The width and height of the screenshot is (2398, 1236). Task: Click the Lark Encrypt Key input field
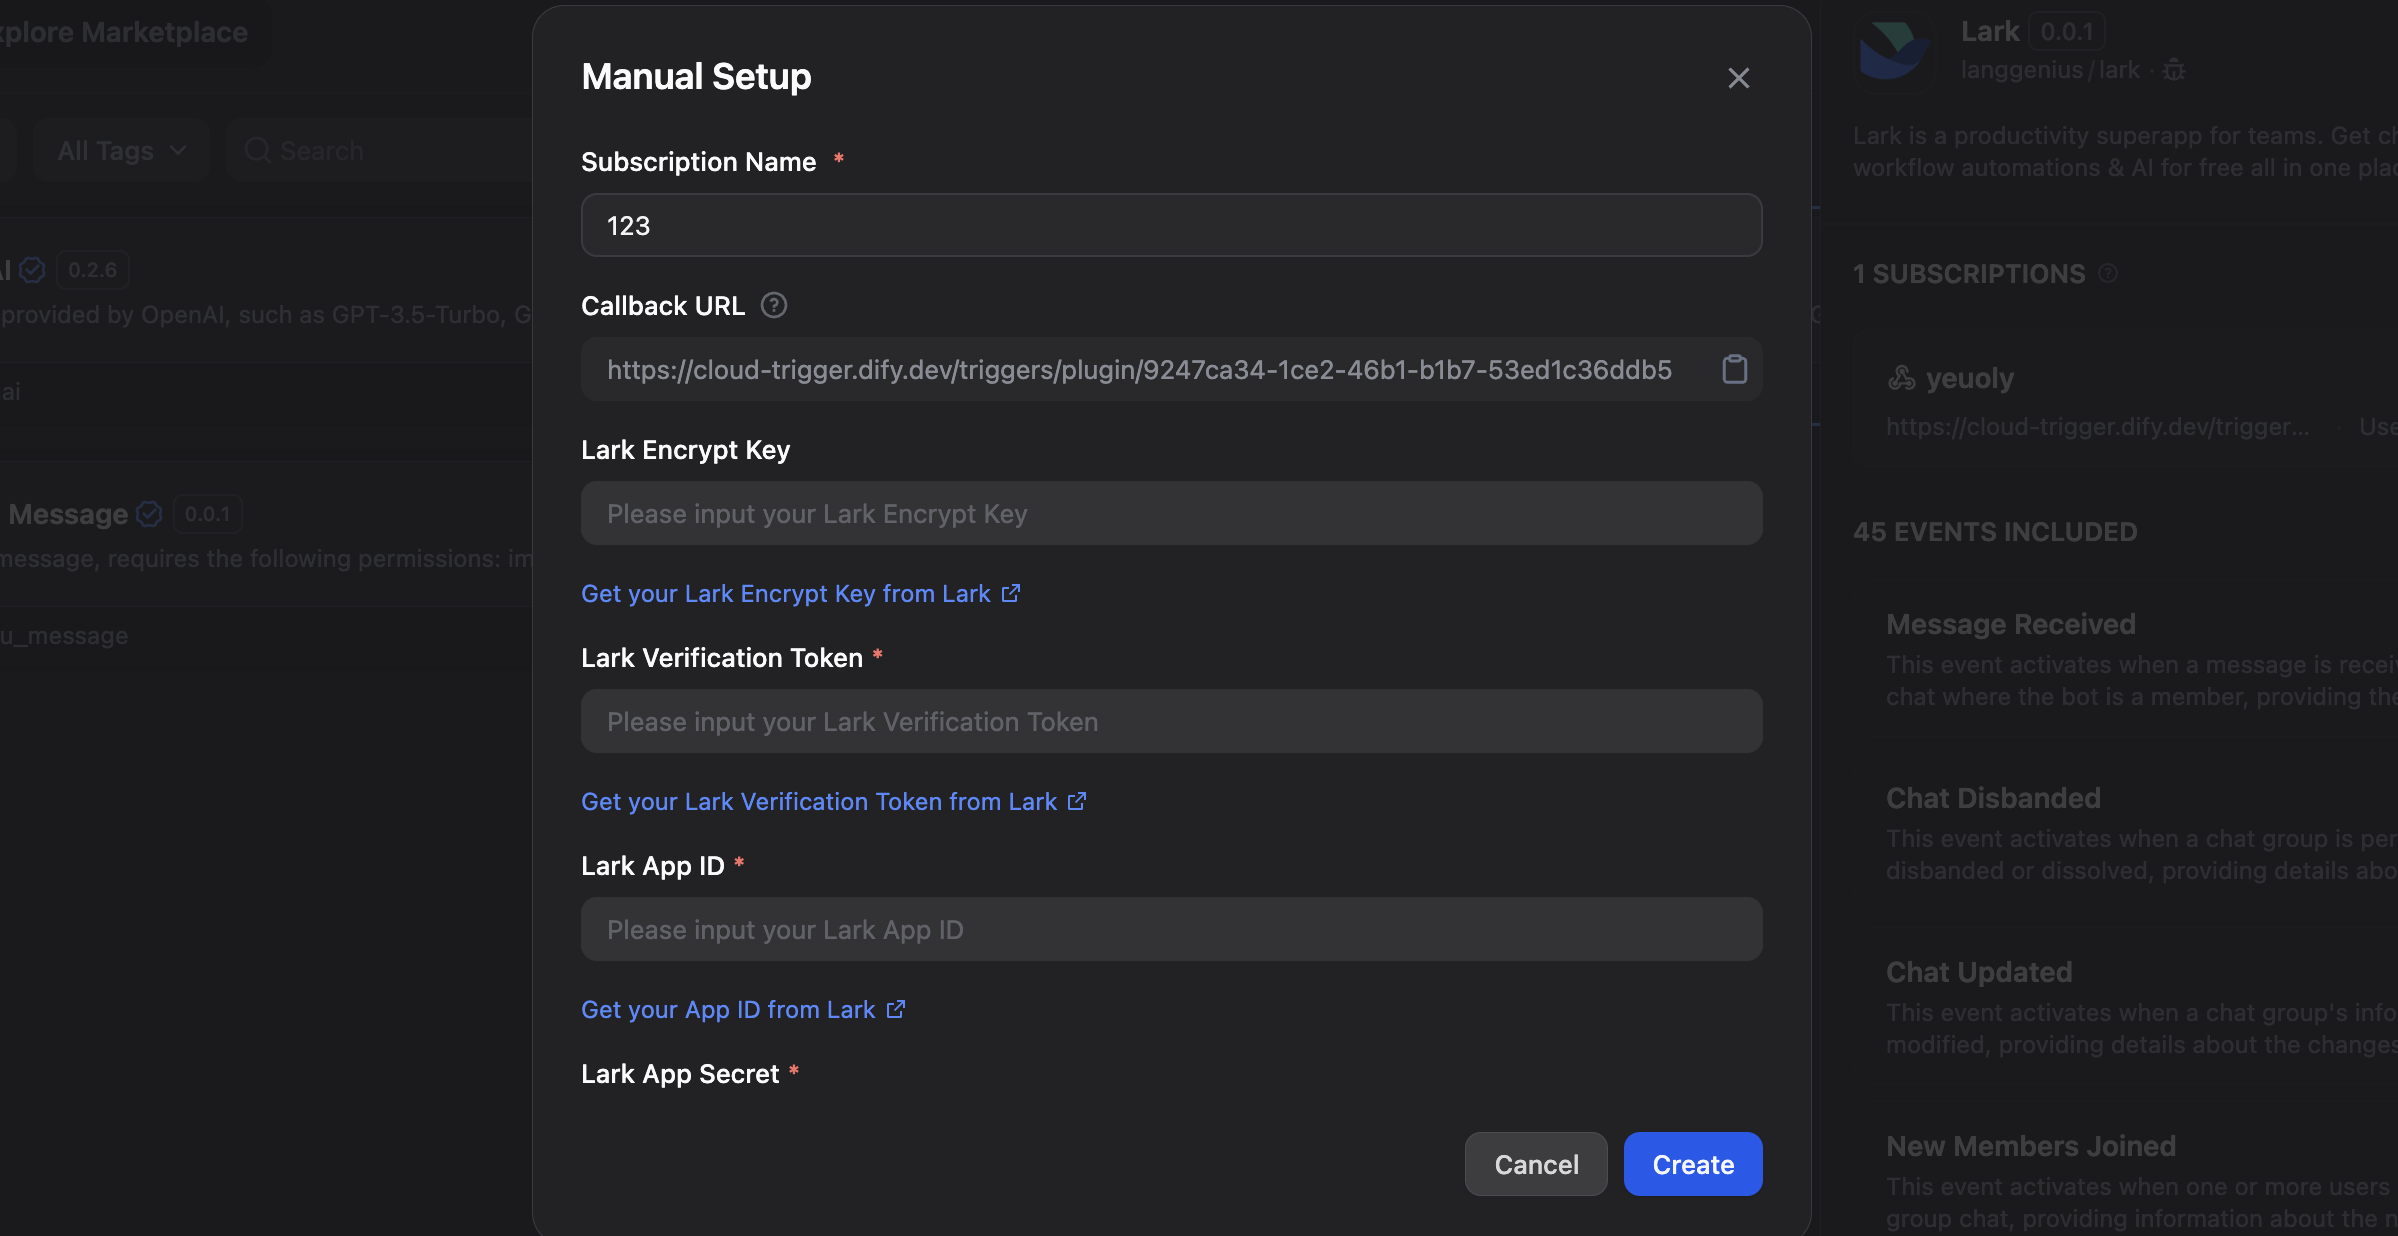point(1171,513)
